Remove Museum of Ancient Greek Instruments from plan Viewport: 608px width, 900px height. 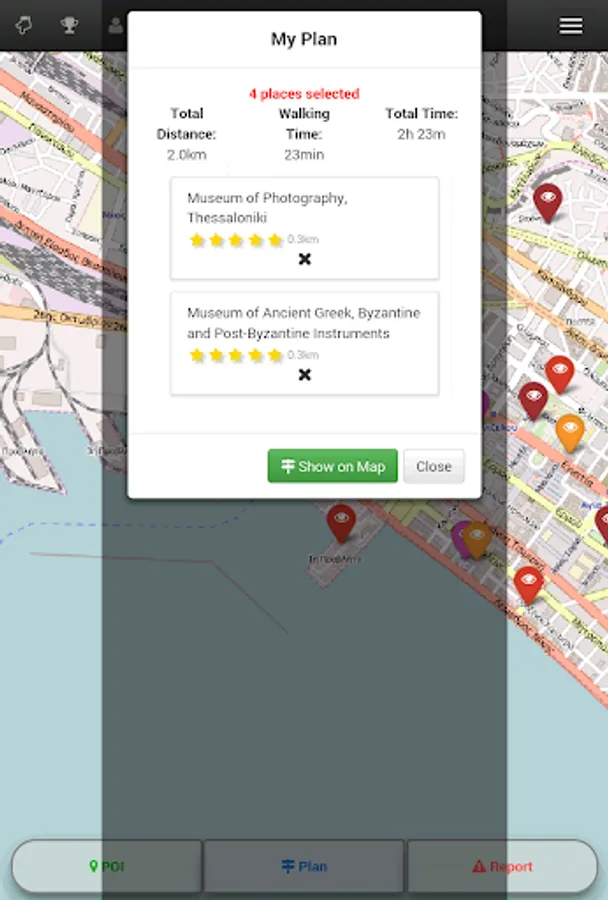tap(305, 375)
